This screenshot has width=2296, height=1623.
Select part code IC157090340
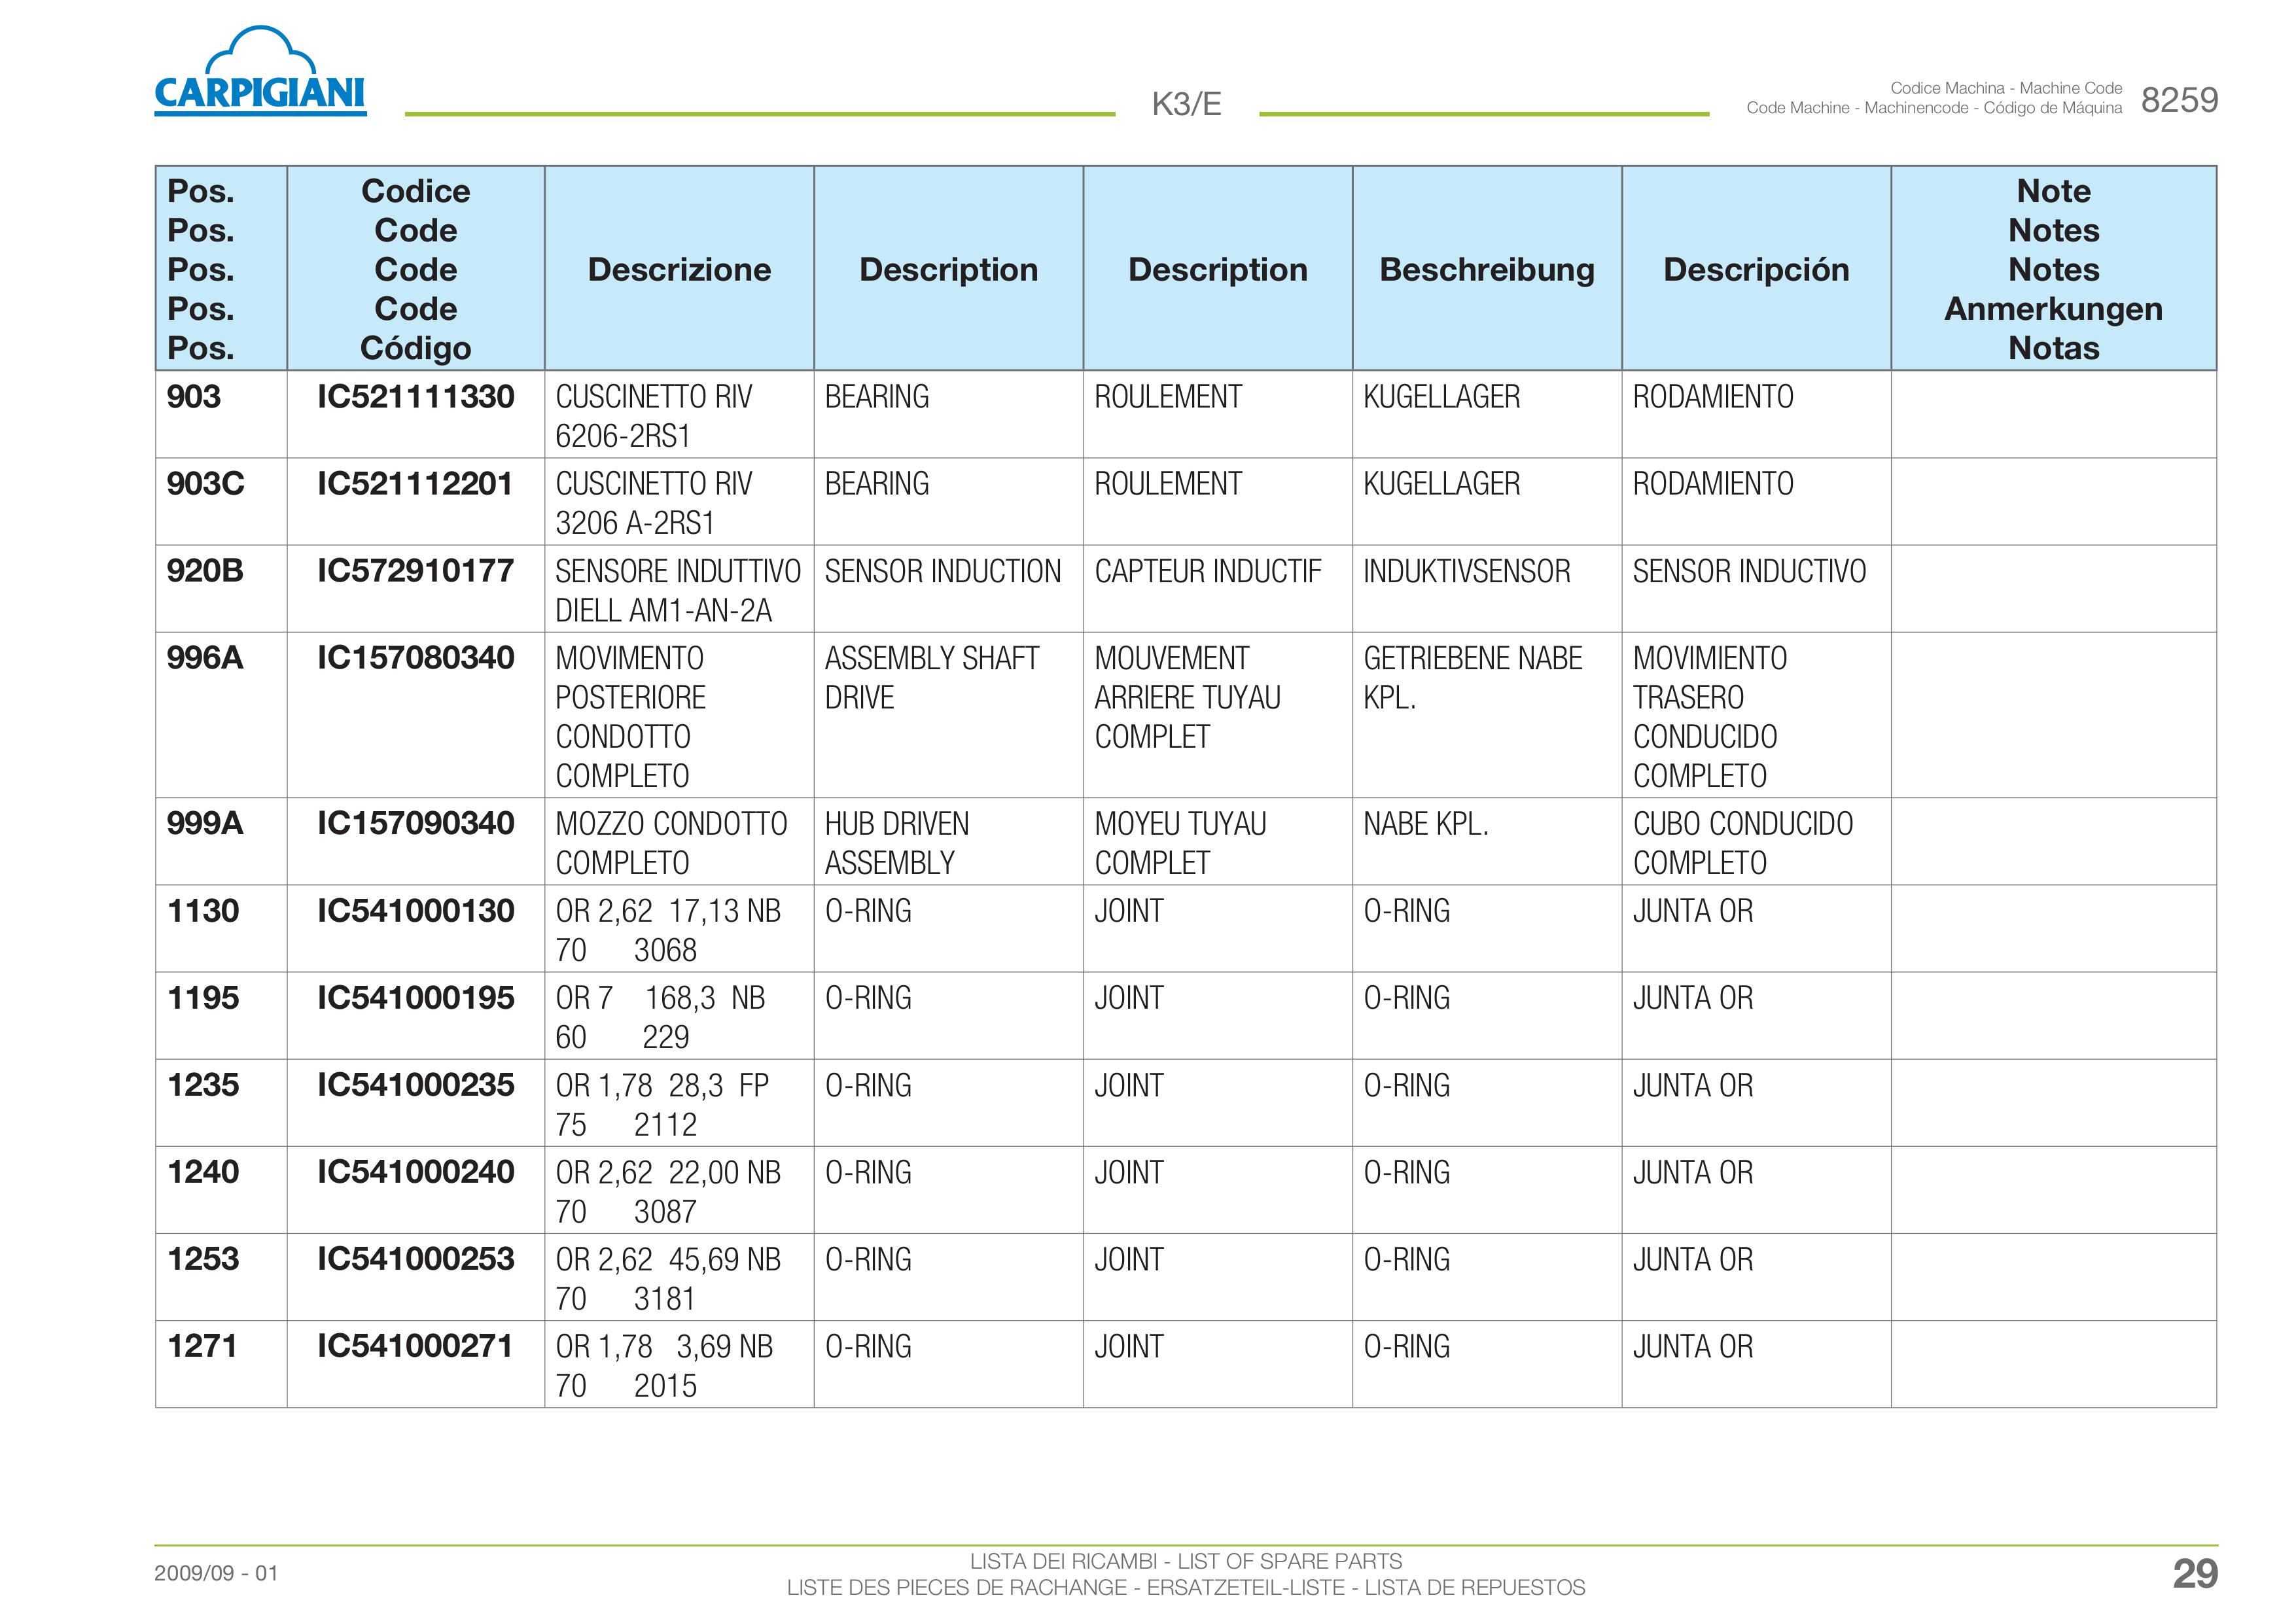tap(415, 823)
